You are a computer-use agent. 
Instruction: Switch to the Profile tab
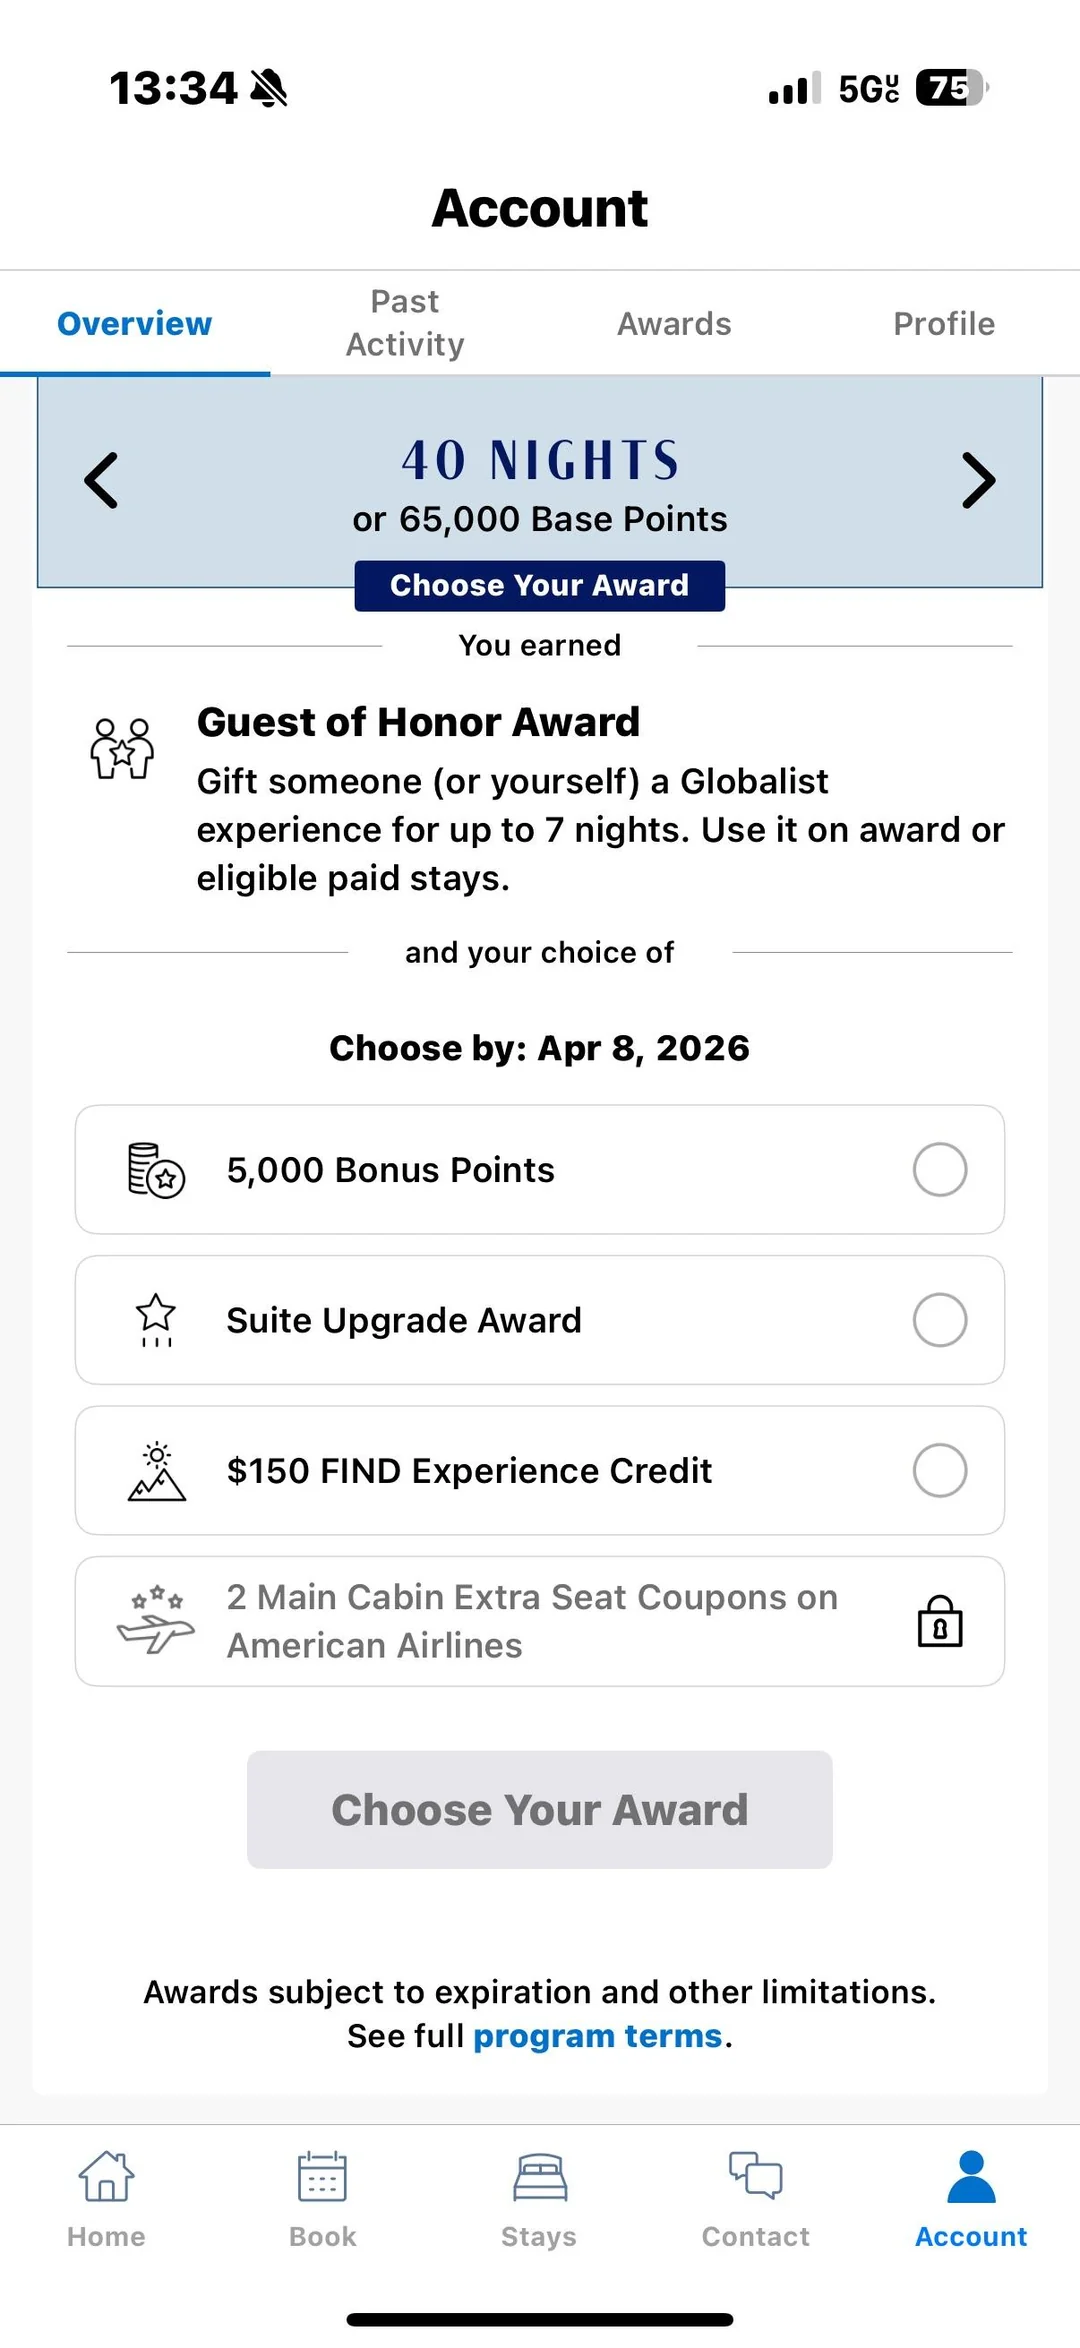pos(943,324)
